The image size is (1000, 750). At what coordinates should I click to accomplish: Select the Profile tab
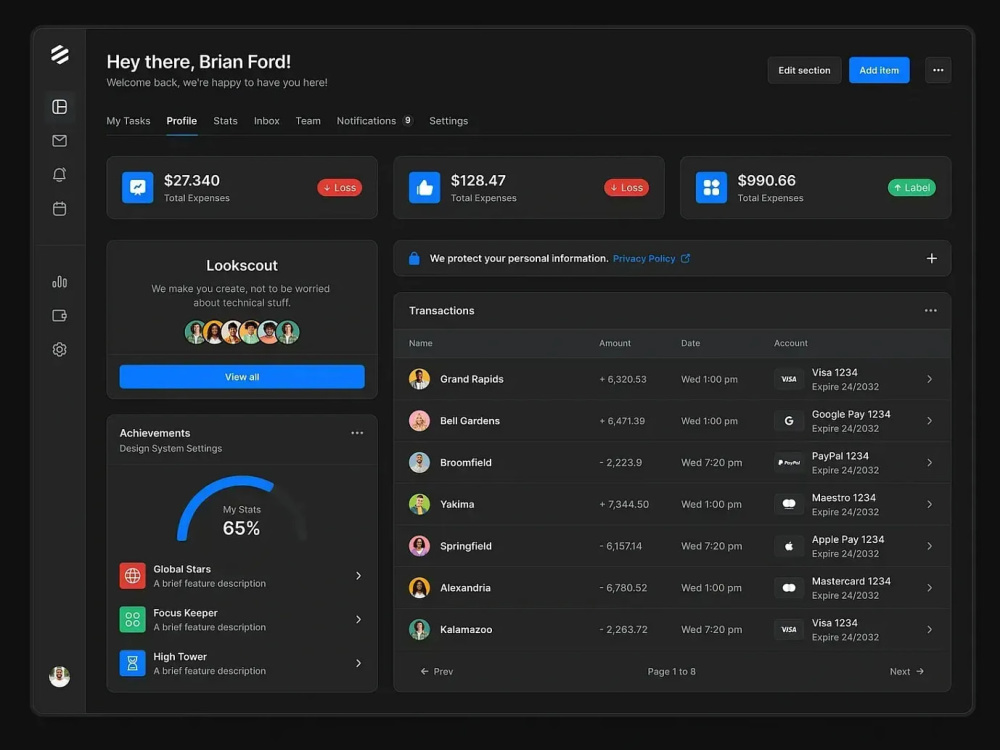pyautogui.click(x=182, y=121)
